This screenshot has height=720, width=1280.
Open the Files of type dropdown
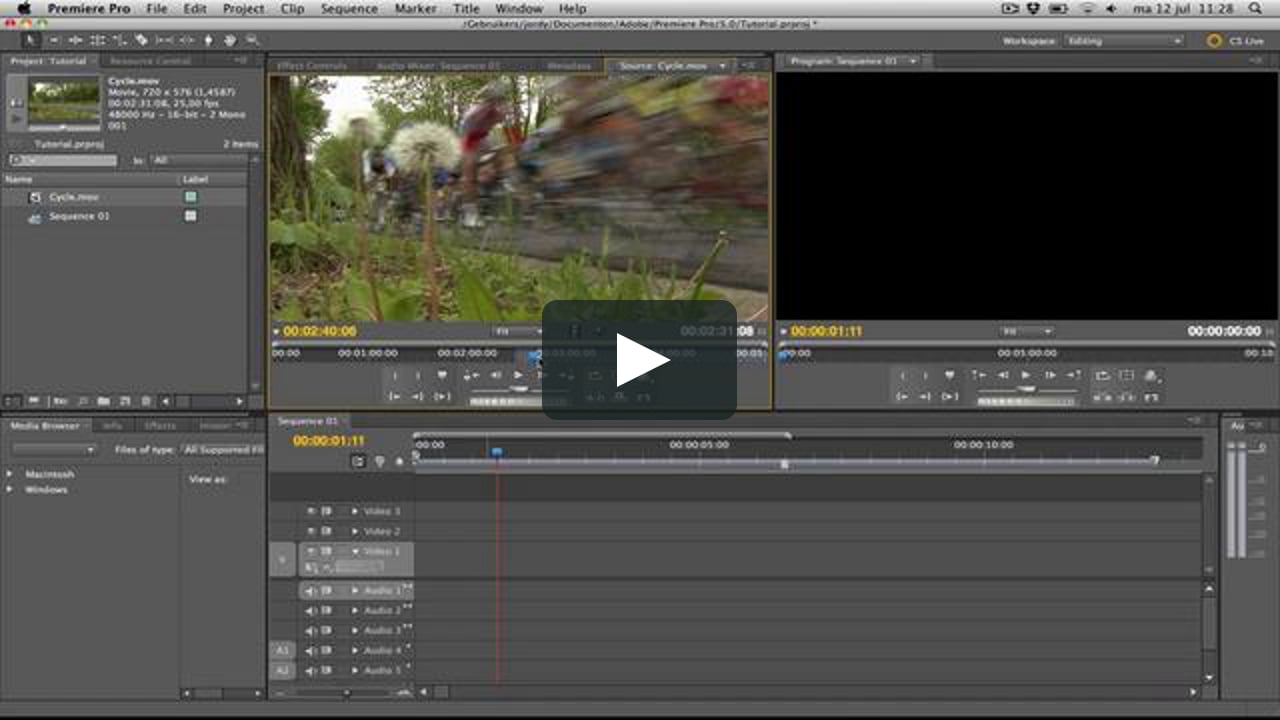point(223,450)
